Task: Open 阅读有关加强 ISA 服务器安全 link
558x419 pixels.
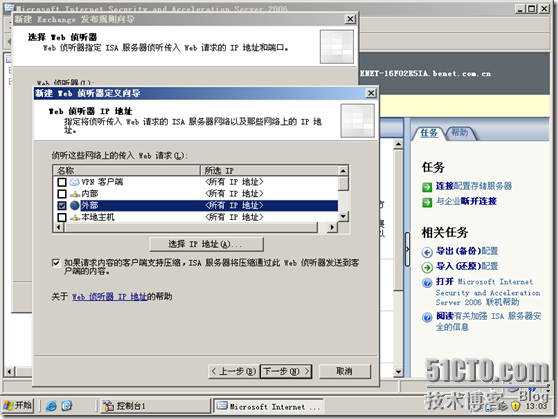Action: [488, 321]
